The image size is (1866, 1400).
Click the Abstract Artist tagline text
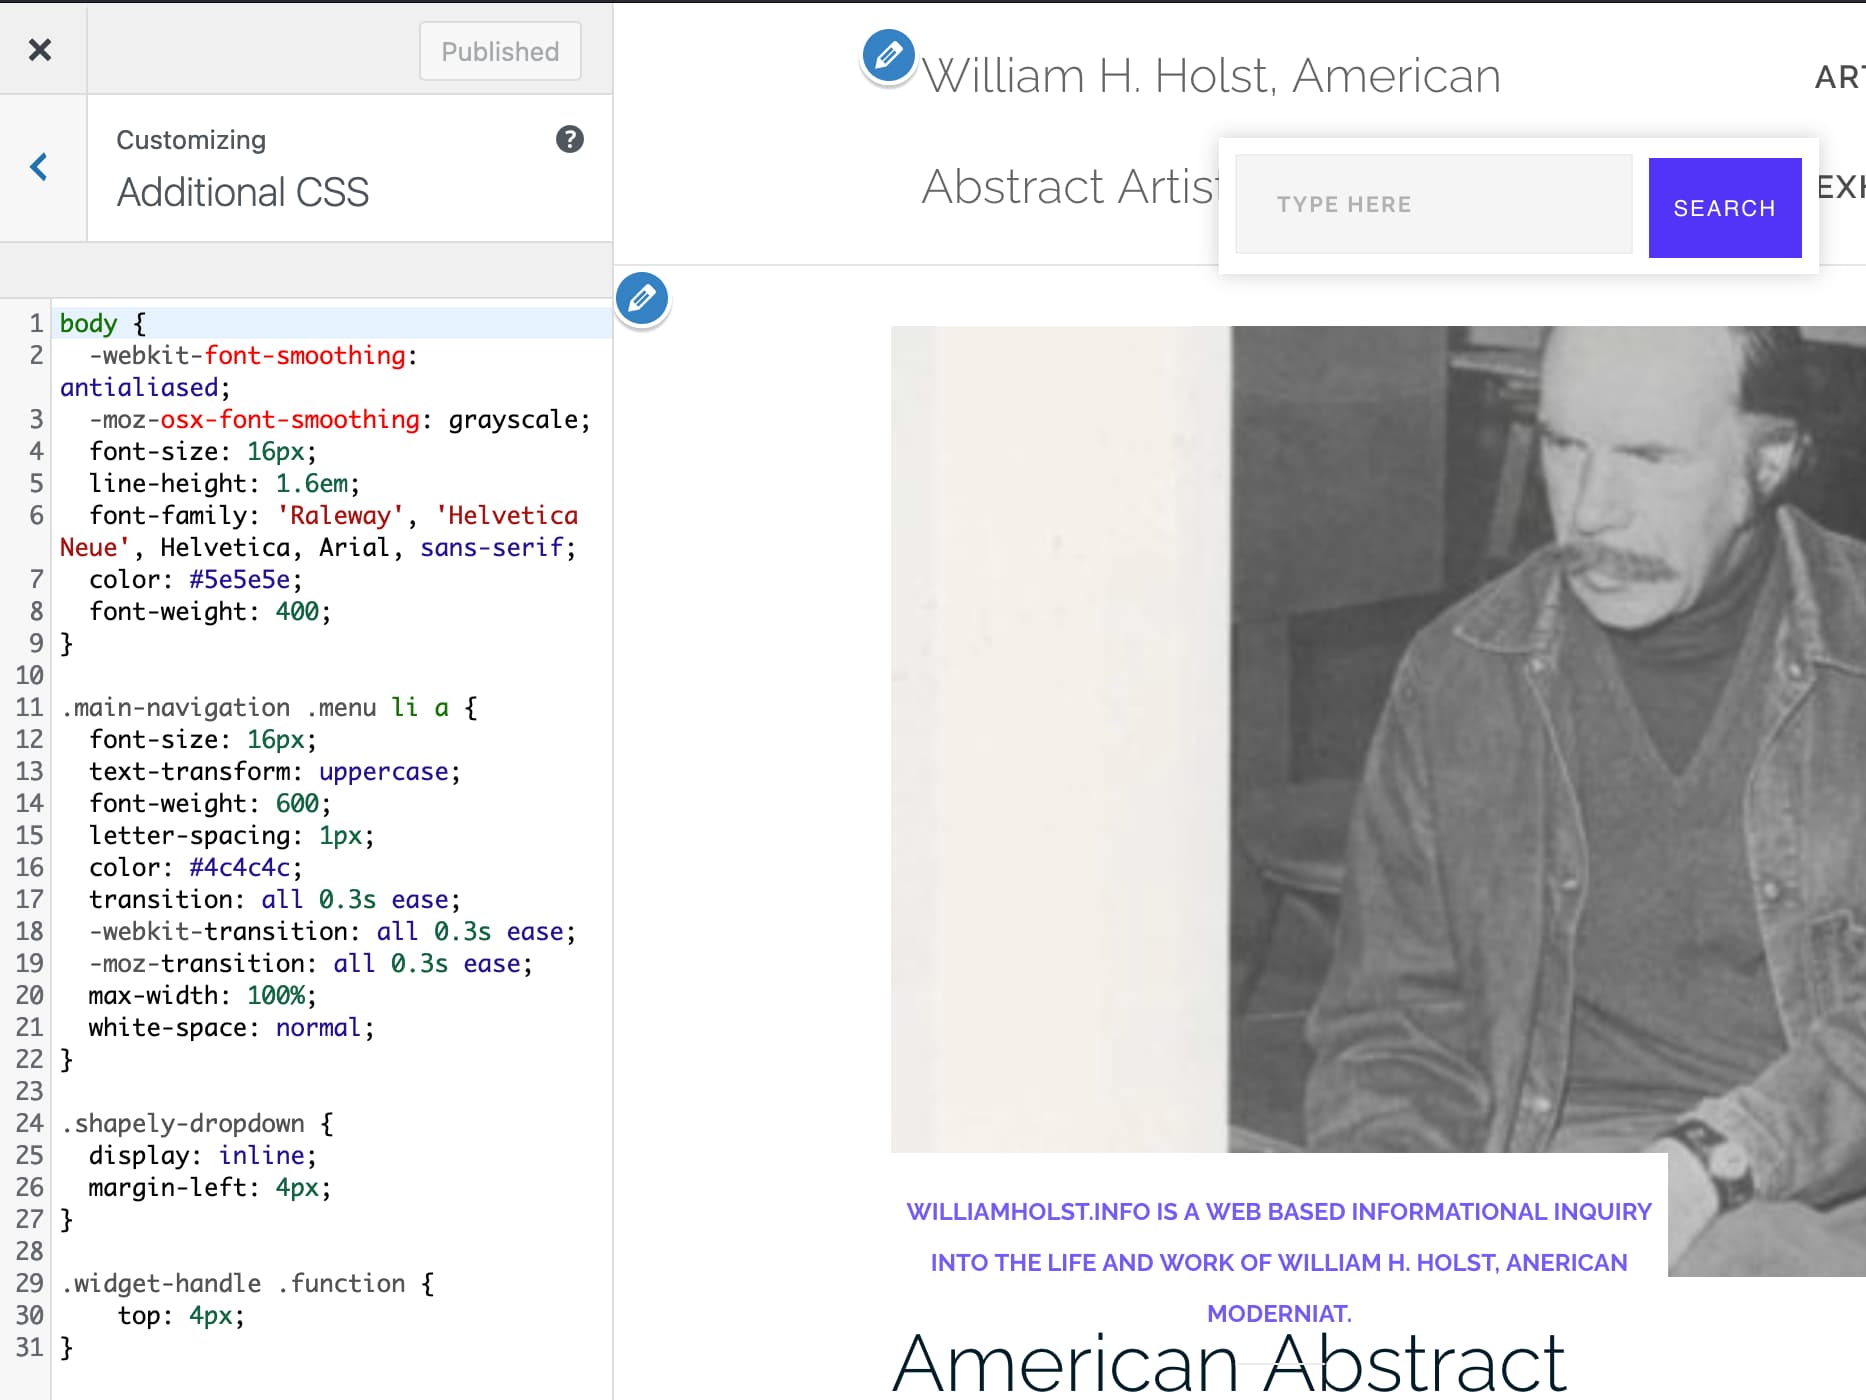coord(1068,187)
